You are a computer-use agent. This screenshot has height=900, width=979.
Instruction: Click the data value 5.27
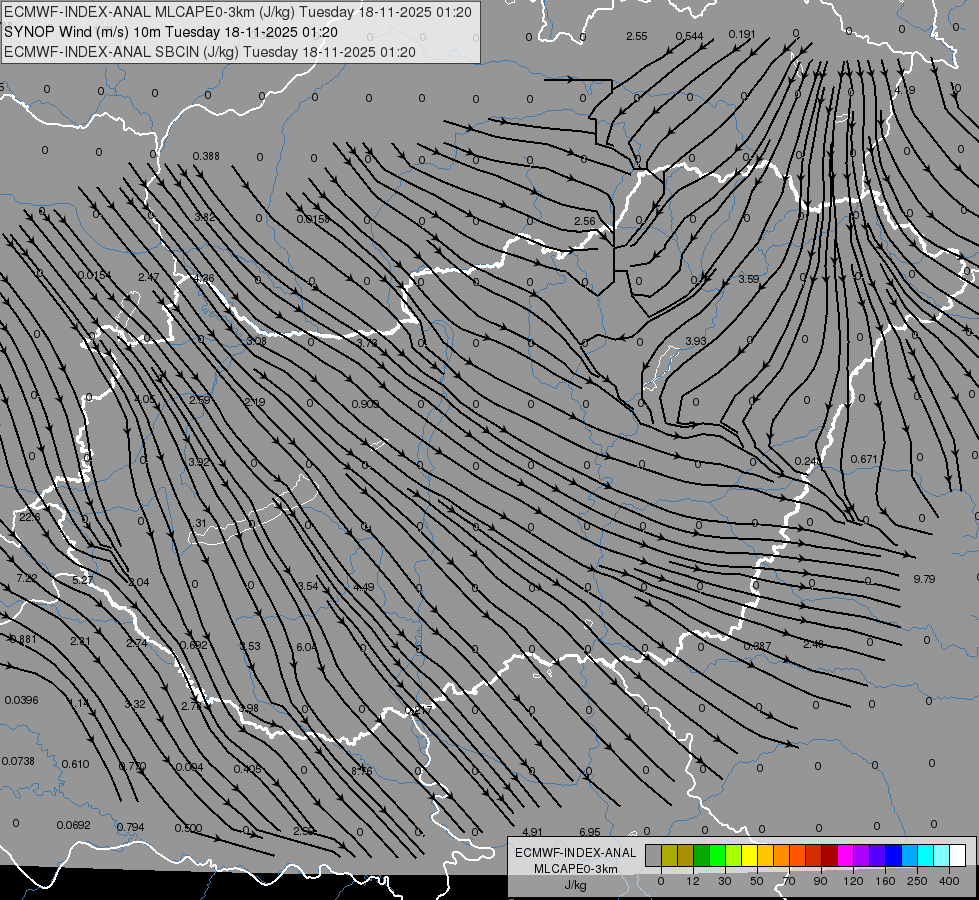(82, 580)
